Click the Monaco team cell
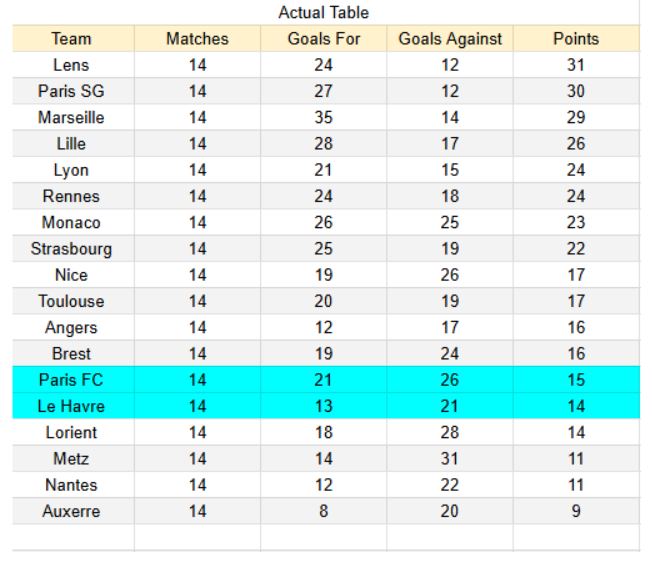 click(71, 222)
